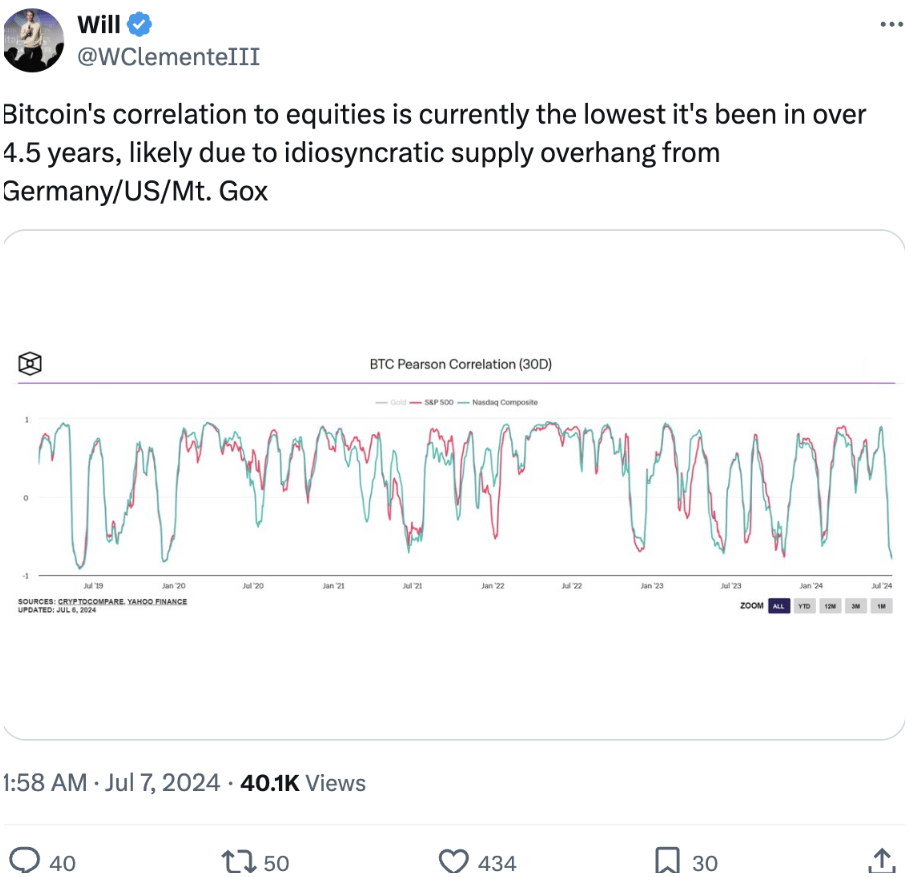Share the tweet using the upload arrow icon
The width and height of the screenshot is (909, 877).
pos(882,860)
